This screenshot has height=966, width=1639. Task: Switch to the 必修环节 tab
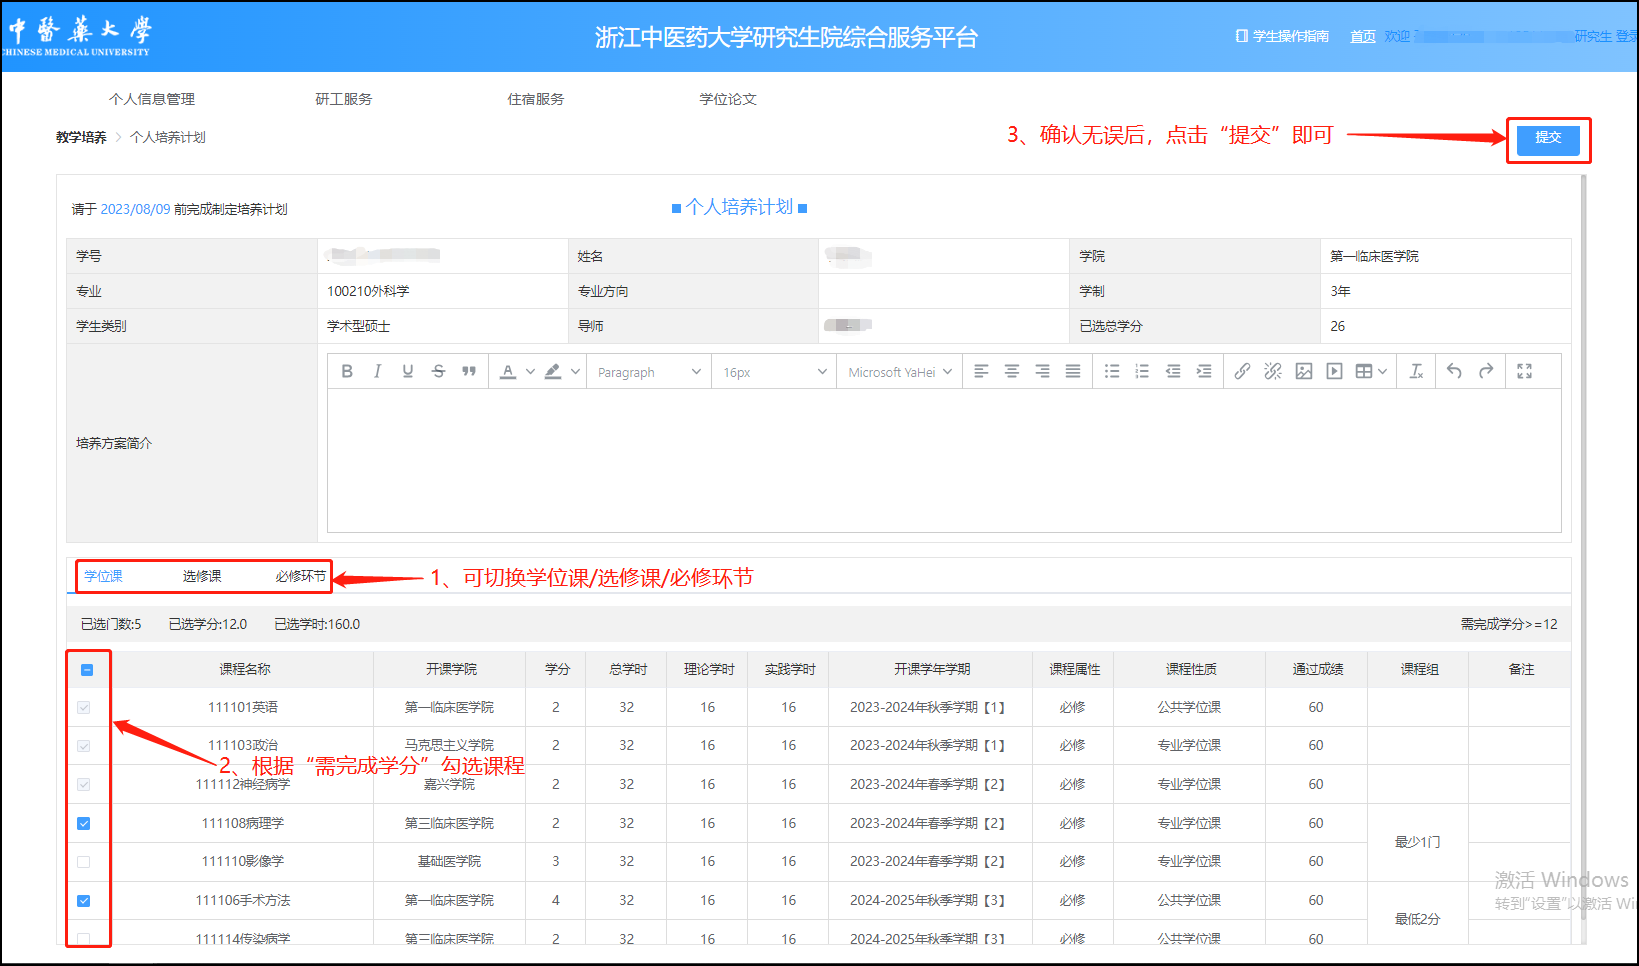pyautogui.click(x=300, y=576)
